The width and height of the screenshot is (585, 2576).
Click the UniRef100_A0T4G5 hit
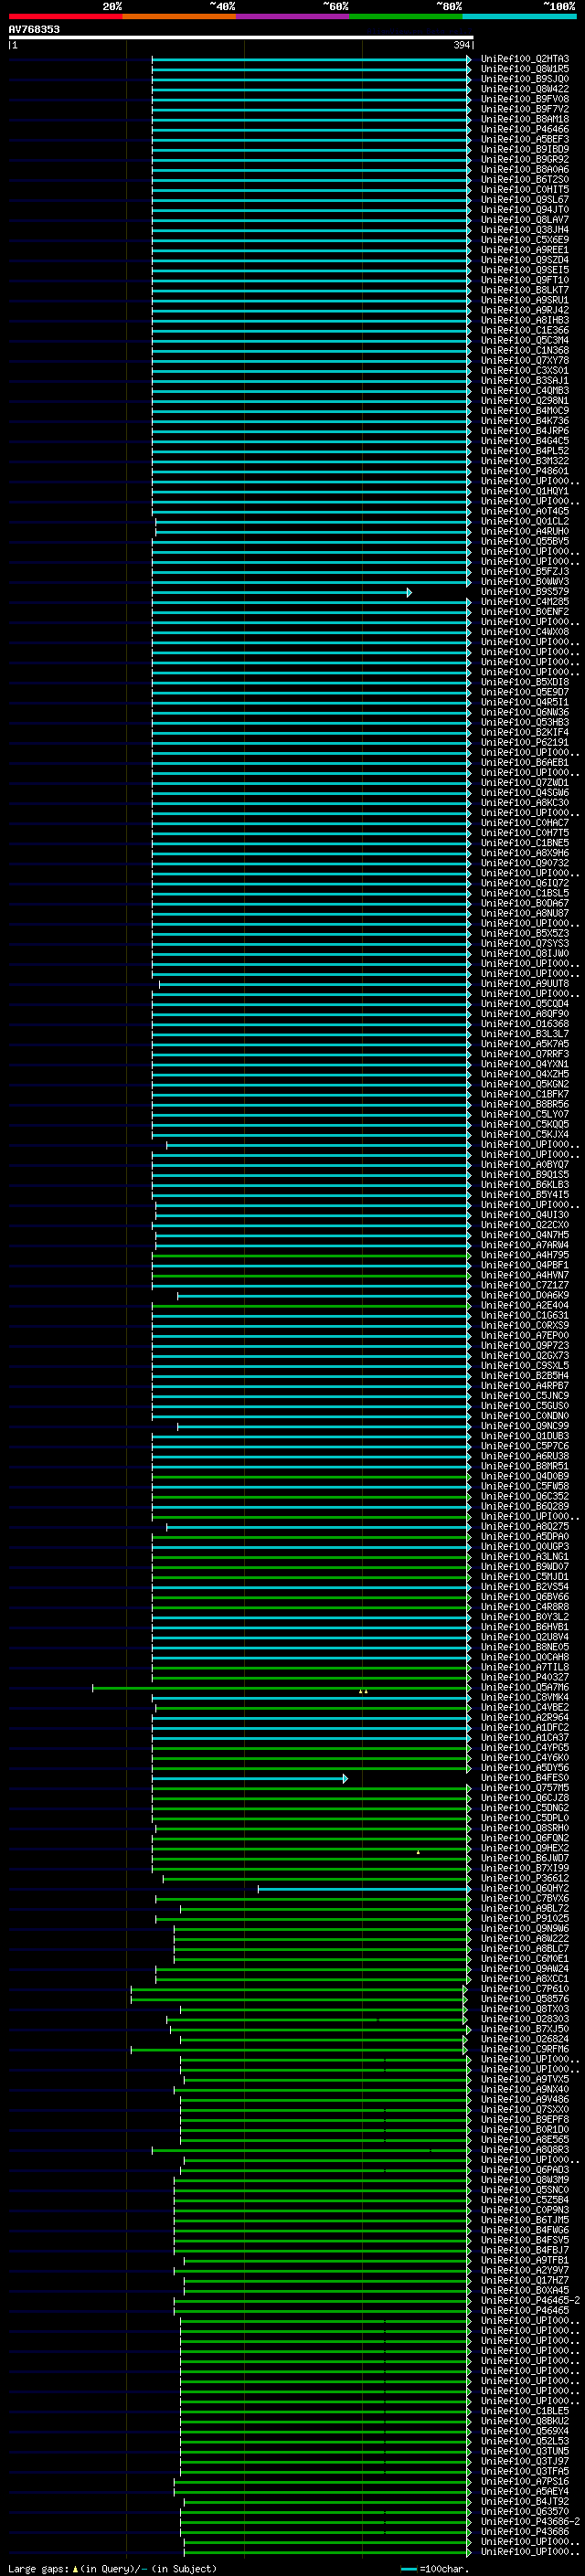pos(525,511)
